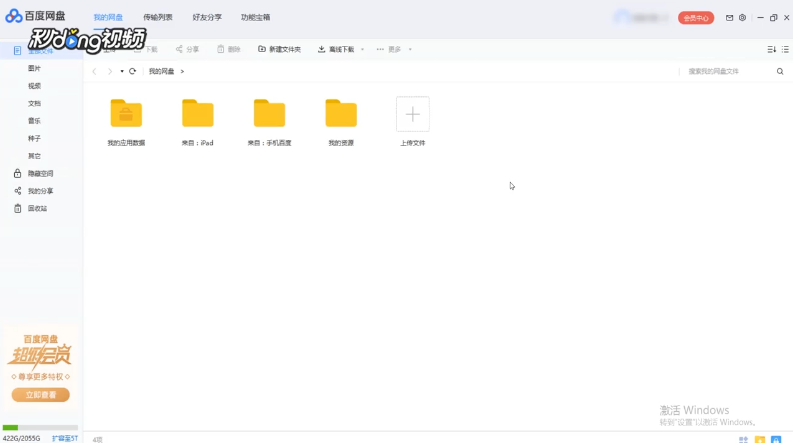The image size is (793, 443).
Task: Select 文档 category in sidebar
Action: point(34,103)
